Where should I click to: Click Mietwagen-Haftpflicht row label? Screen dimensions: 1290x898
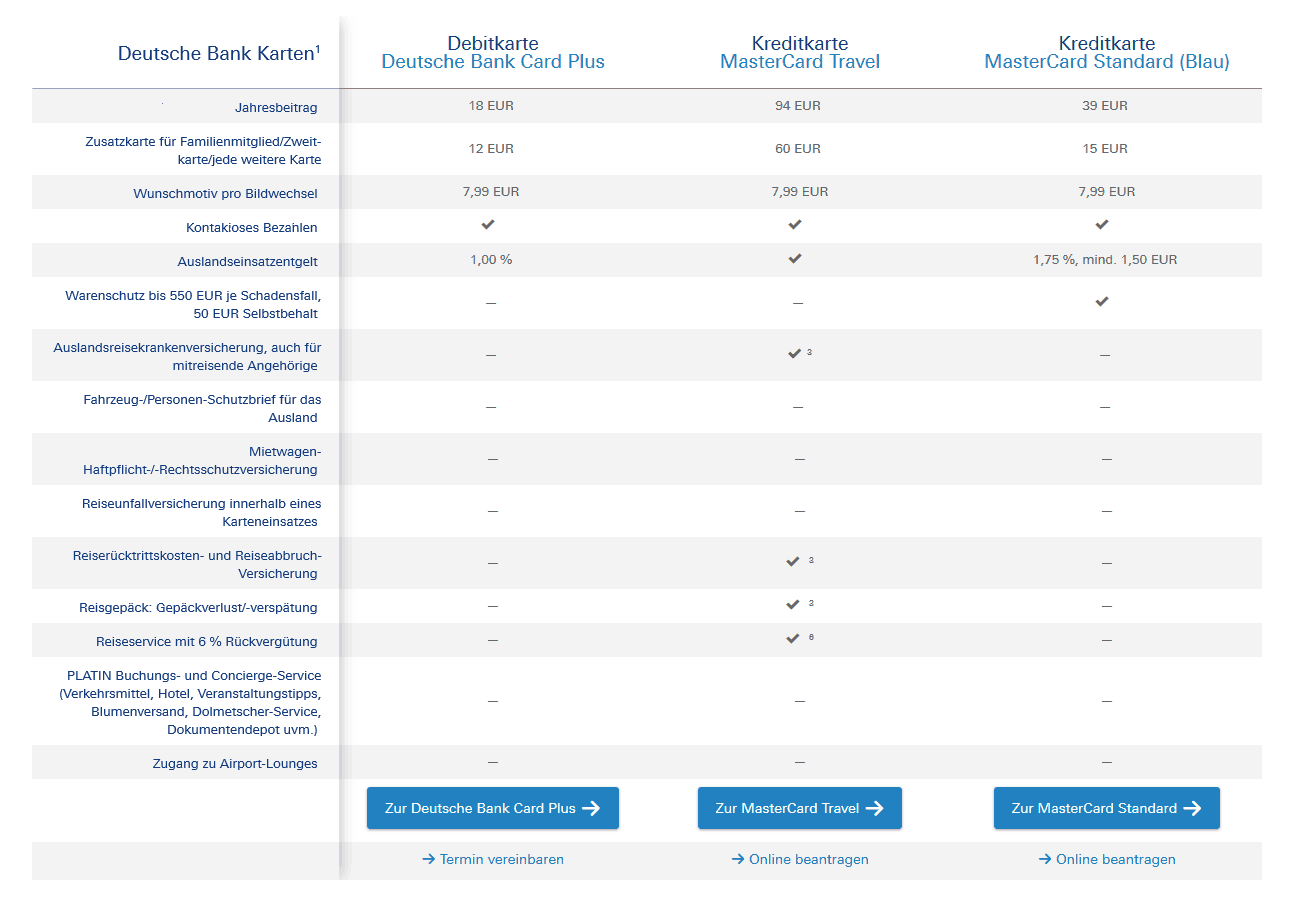(202, 461)
